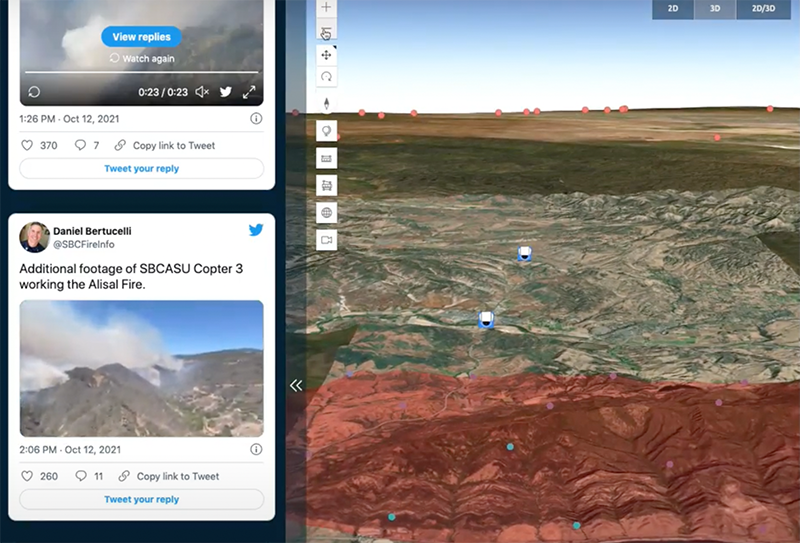Open info on the 2:06 PM tweet
Image resolution: width=800 pixels, height=543 pixels.
tap(256, 449)
